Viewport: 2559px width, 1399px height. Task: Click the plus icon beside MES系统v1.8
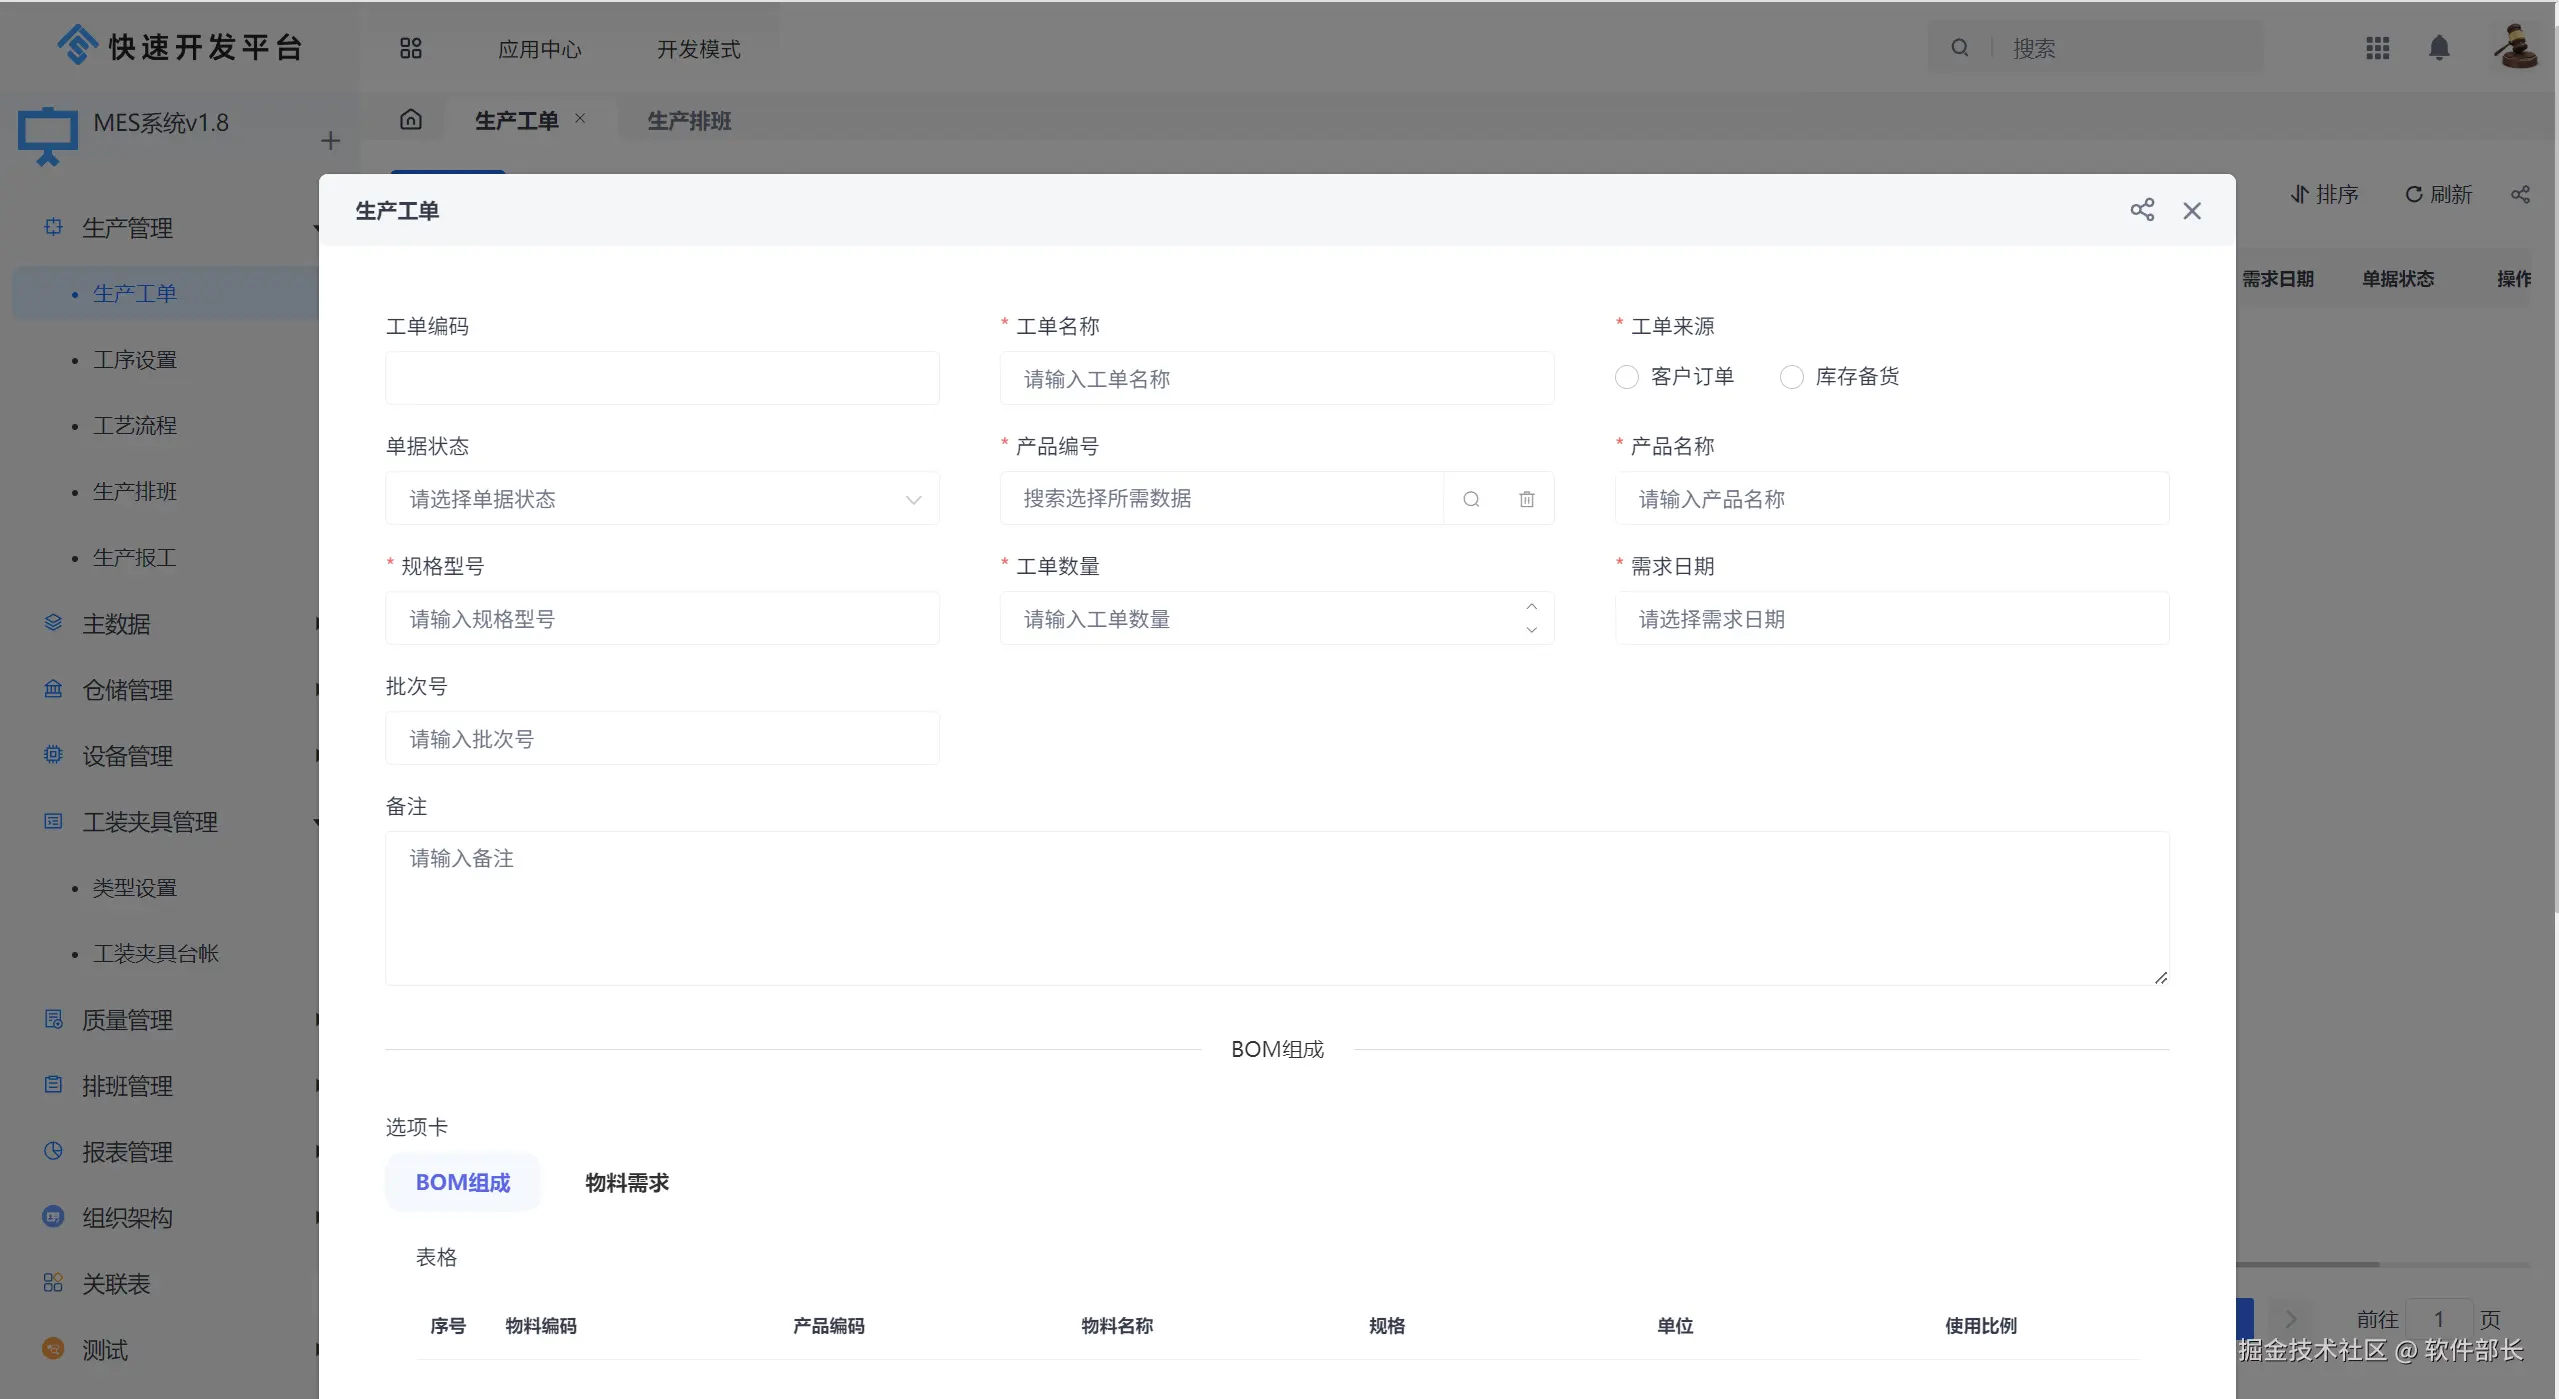click(x=330, y=141)
